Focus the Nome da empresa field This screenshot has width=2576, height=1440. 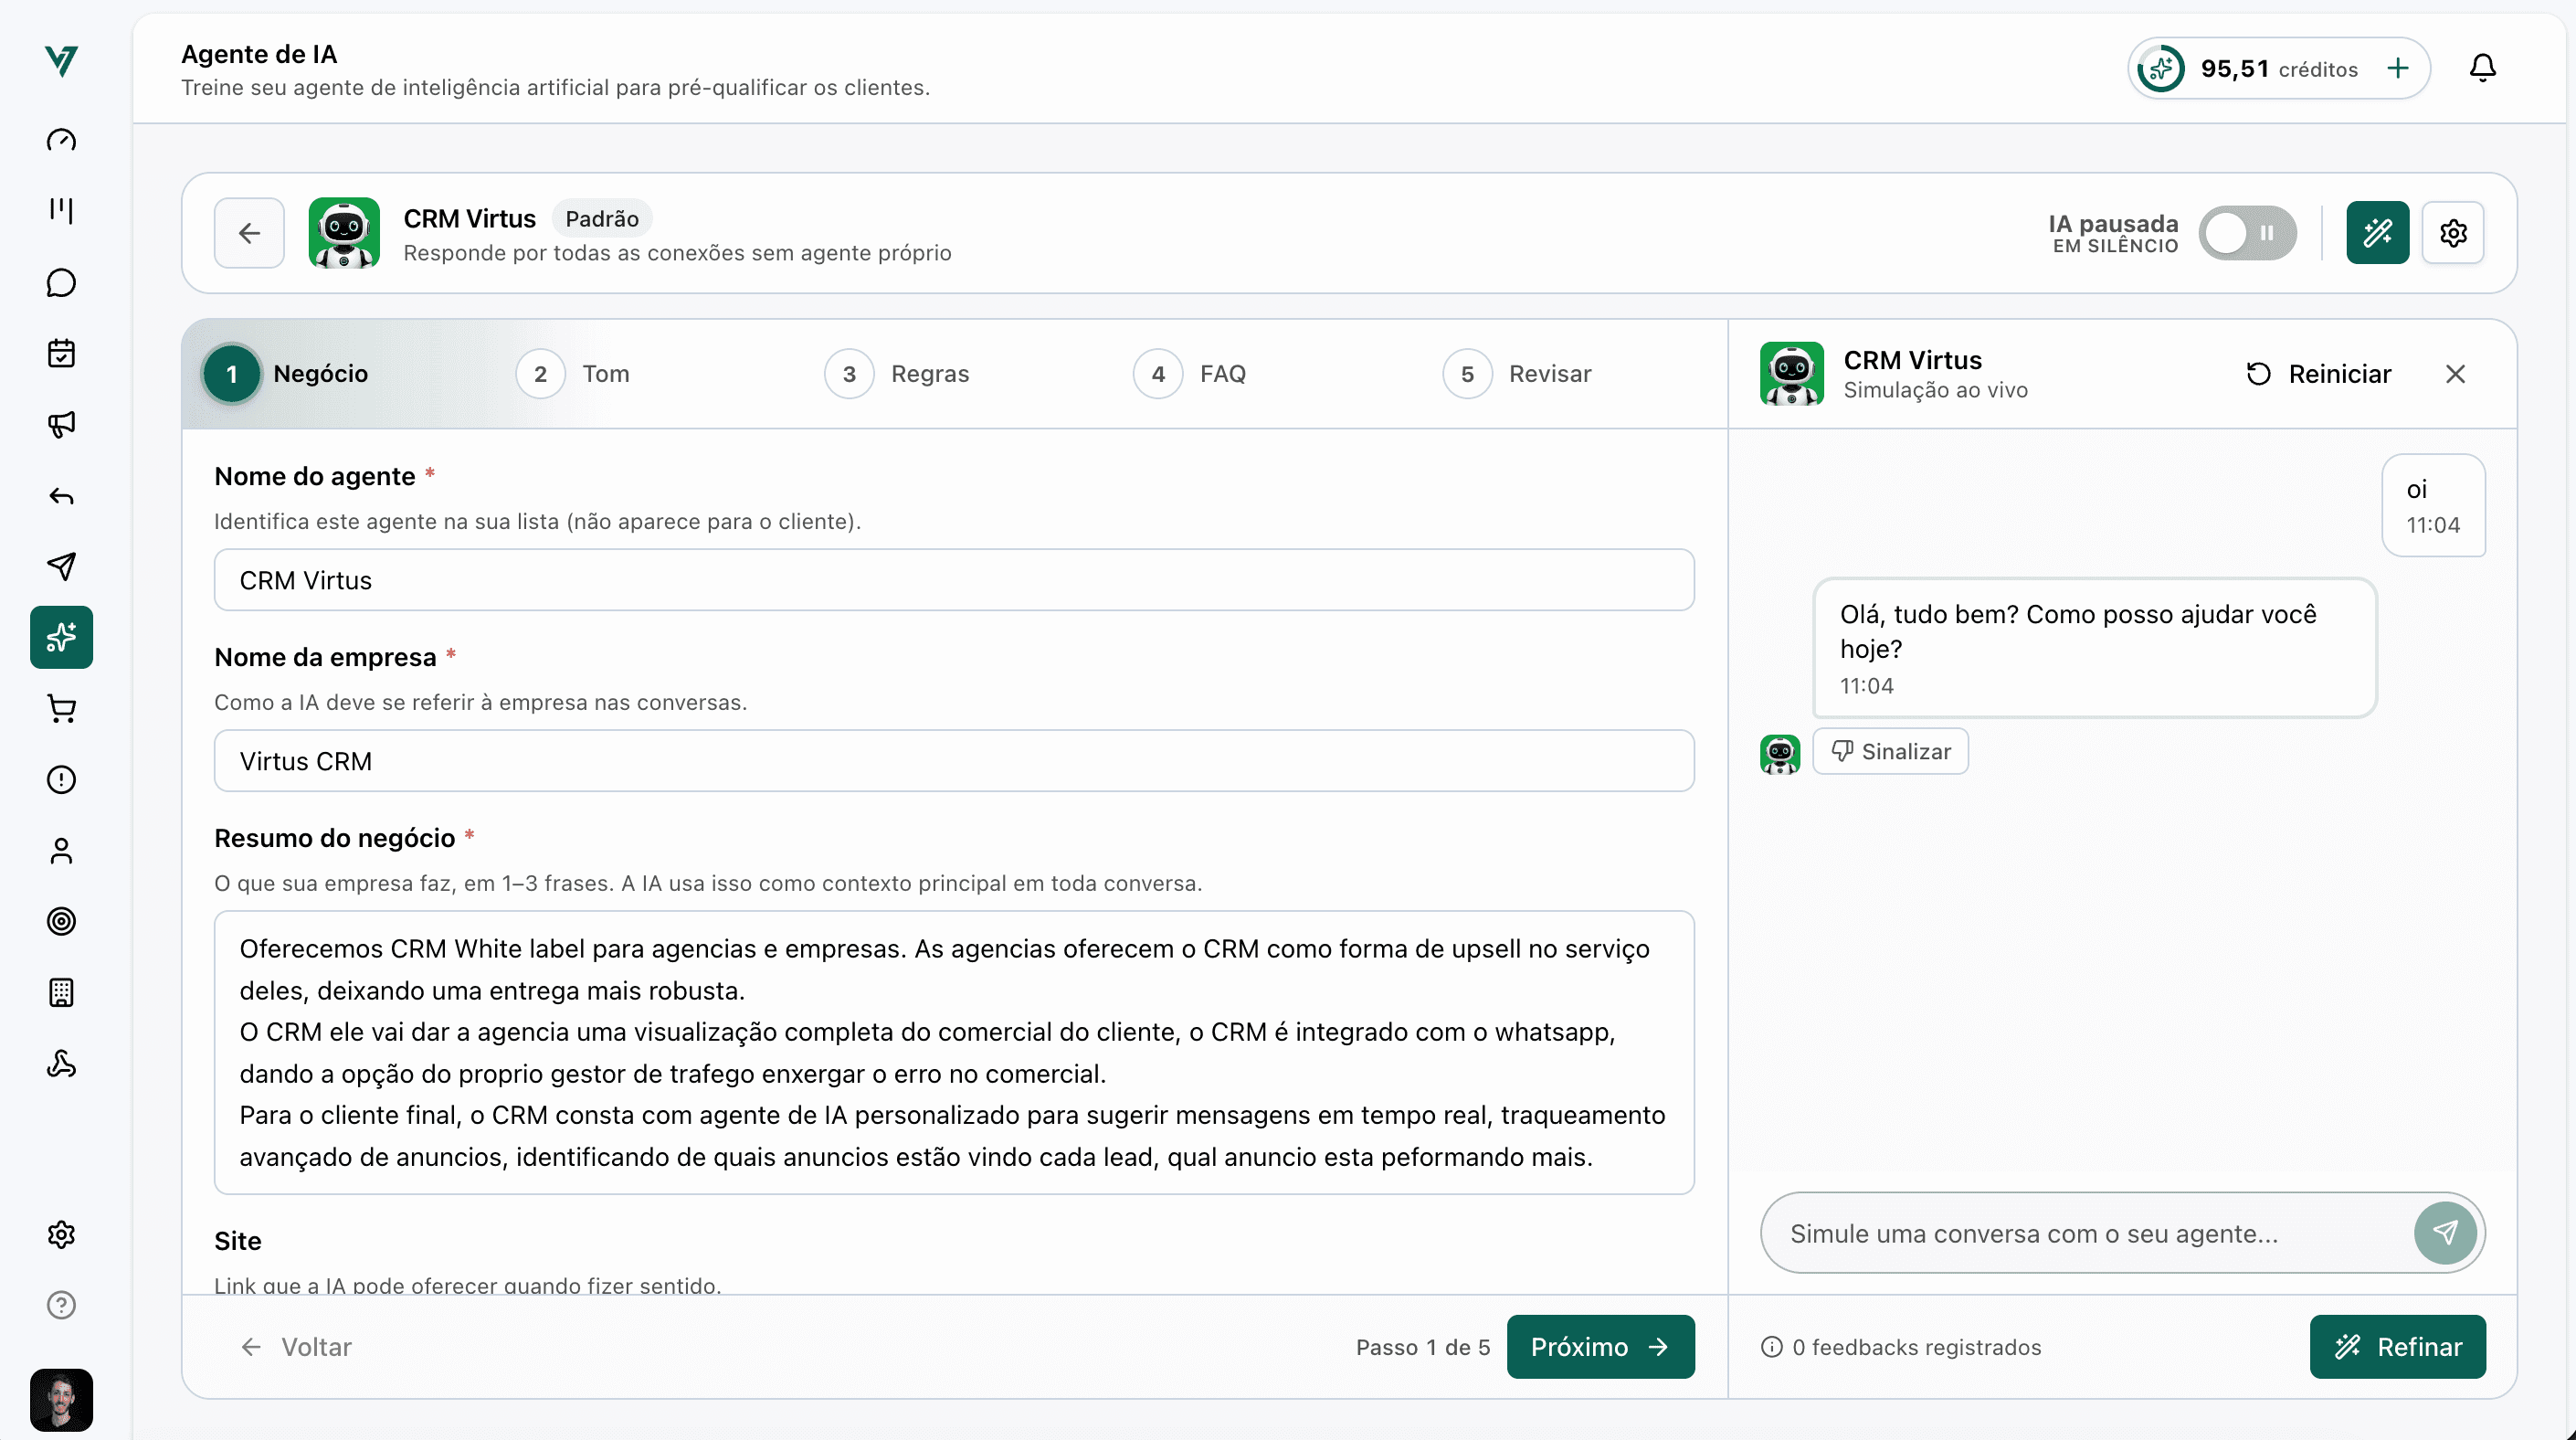[954, 761]
